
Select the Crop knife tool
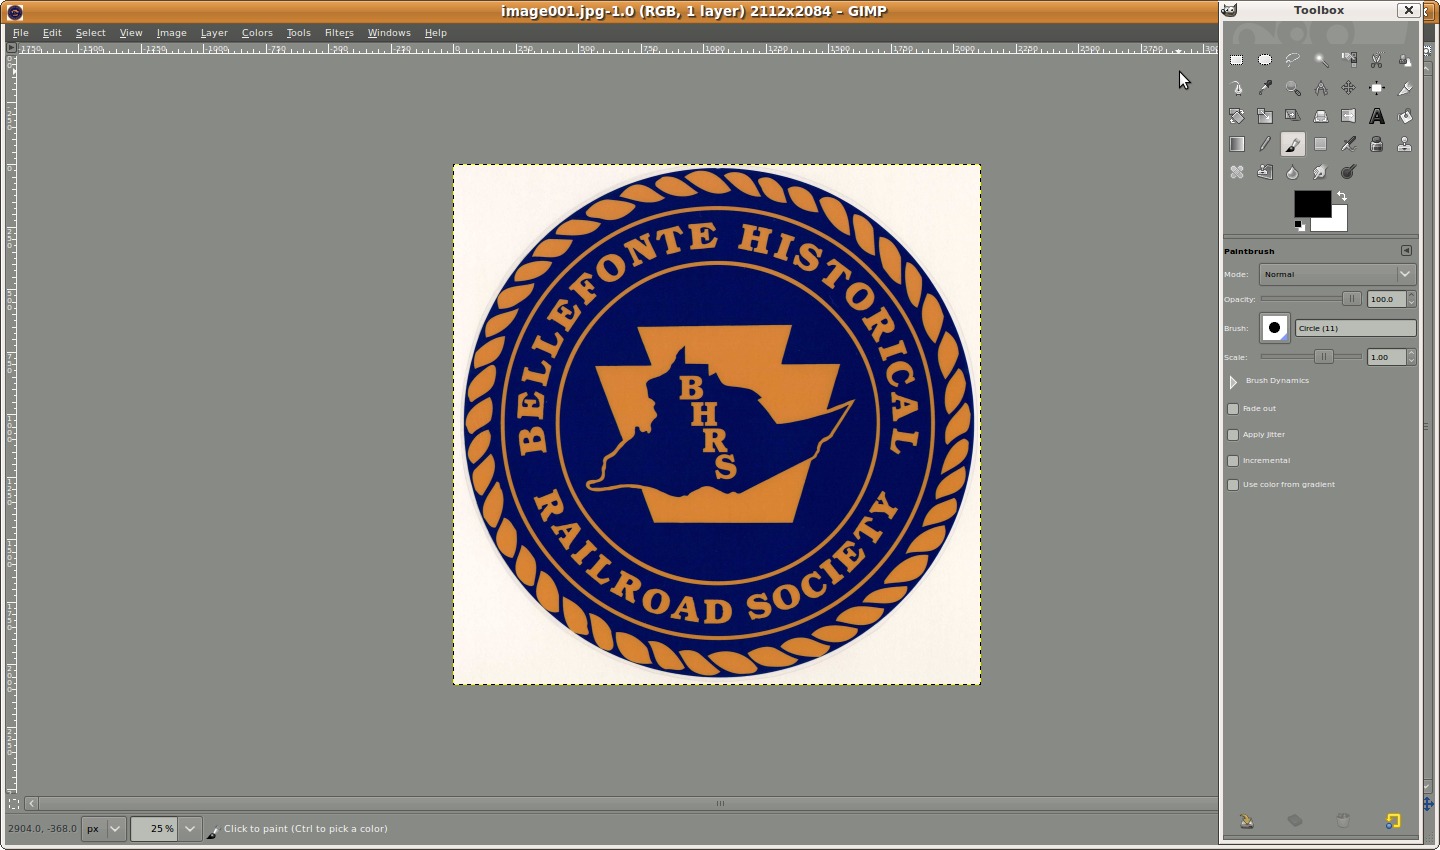pos(1405,88)
